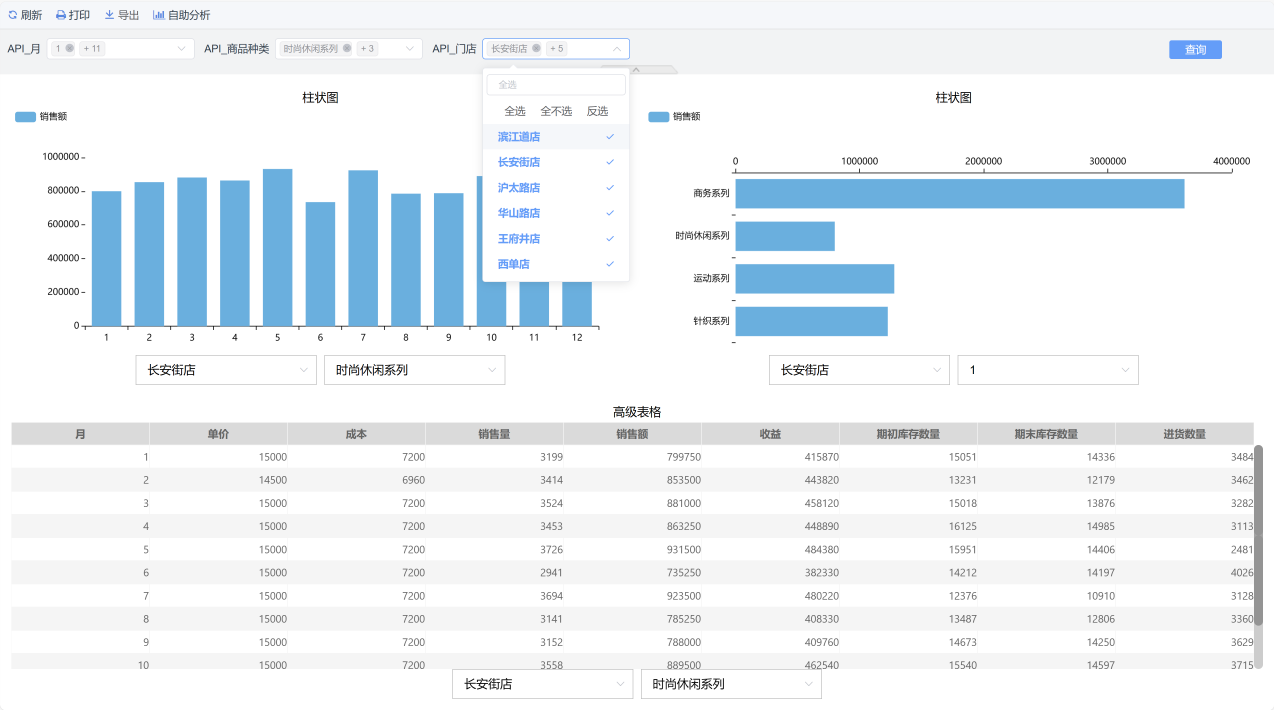This screenshot has width=1274, height=710.
Task: Click cell 14500 in 单价 column
Action: pos(218,480)
